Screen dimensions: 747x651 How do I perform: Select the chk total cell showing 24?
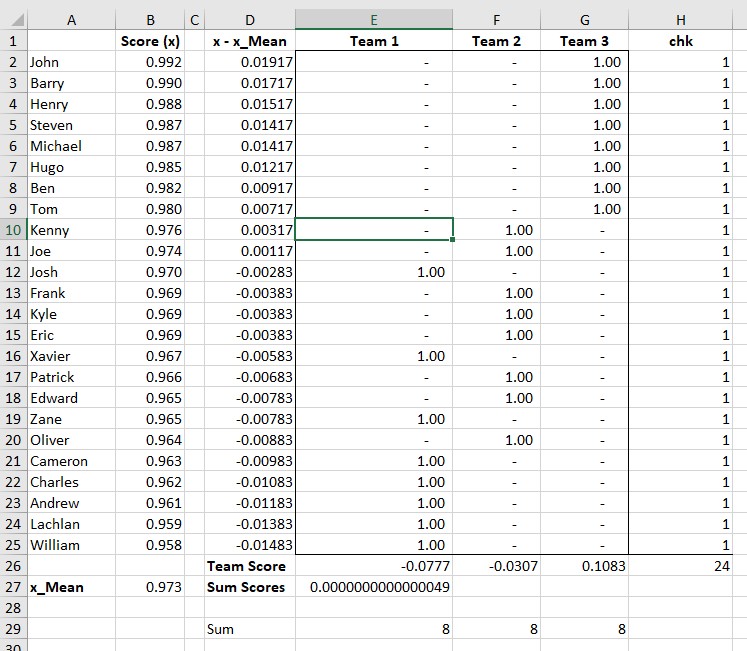pyautogui.click(x=681, y=566)
